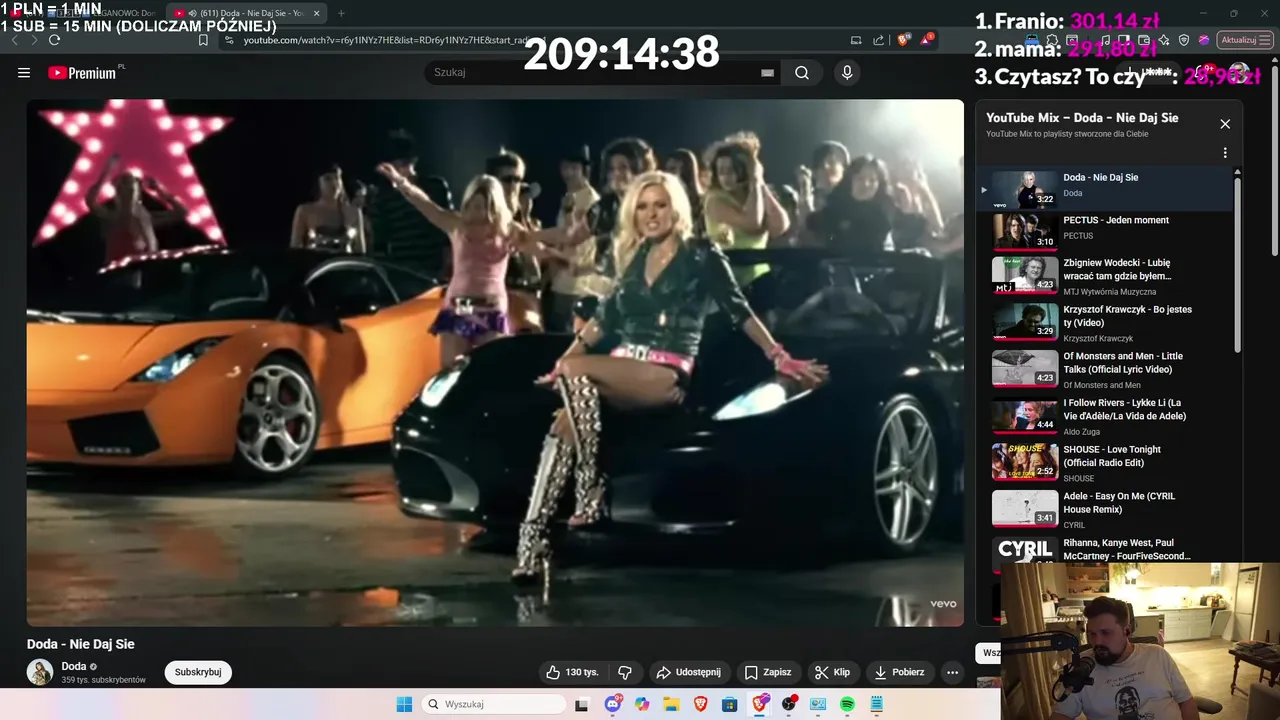
Task: Click the magnifier search button
Action: click(802, 72)
